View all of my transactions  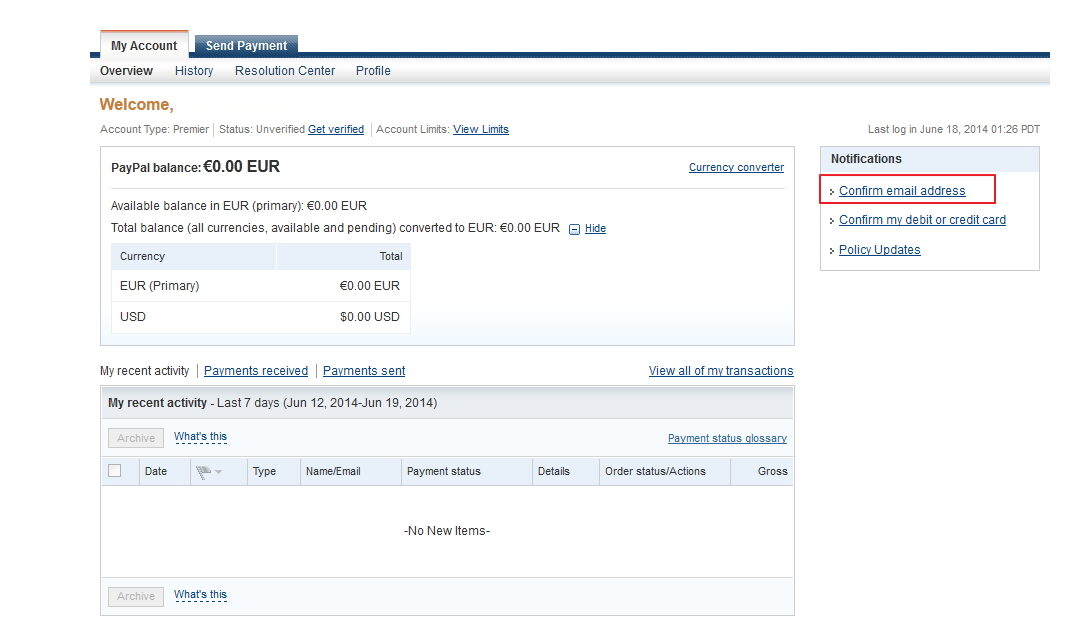pos(721,371)
